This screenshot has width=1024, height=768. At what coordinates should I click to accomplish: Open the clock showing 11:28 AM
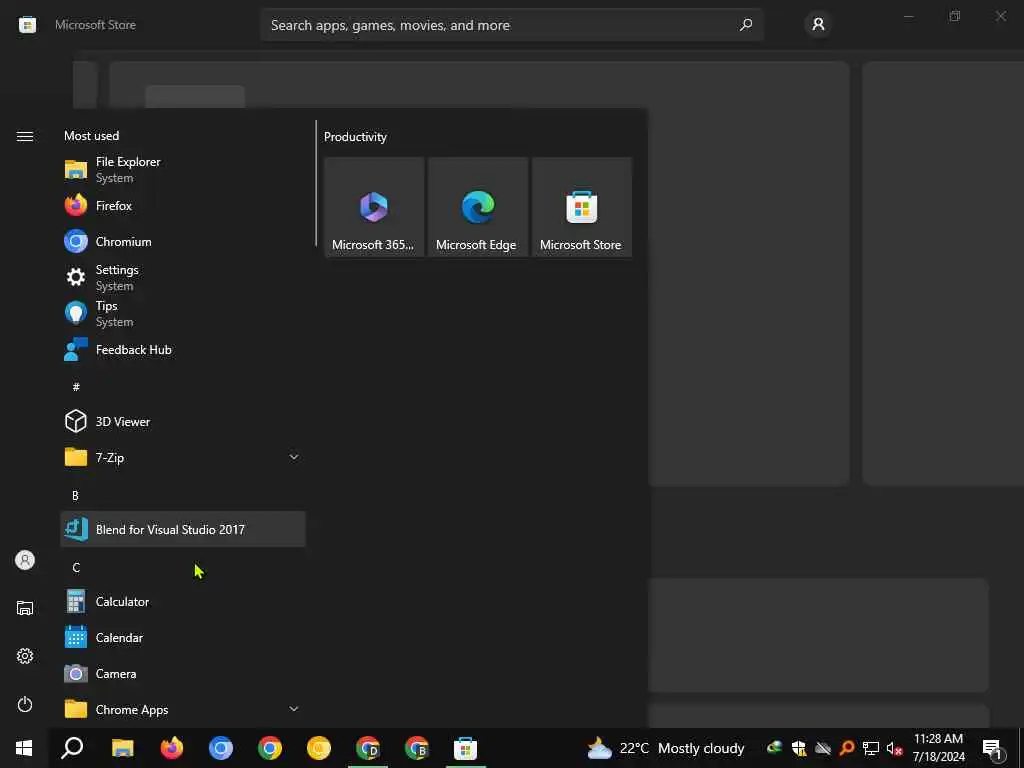(x=938, y=748)
